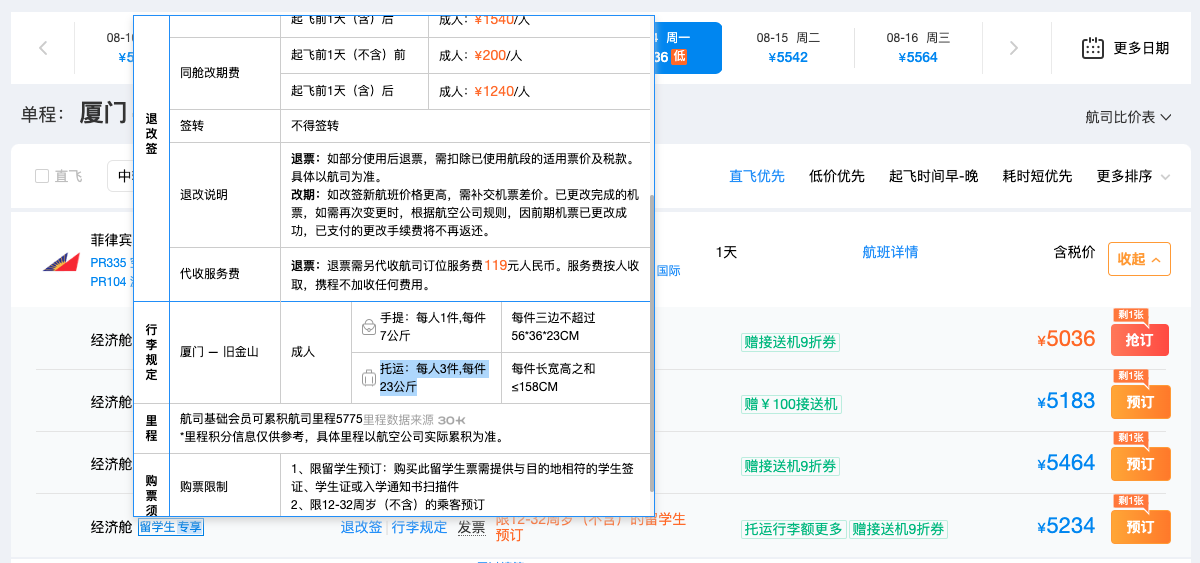The width and height of the screenshot is (1200, 563).
Task: Click the 赠￥100接送机 promo tag
Action: coord(791,404)
